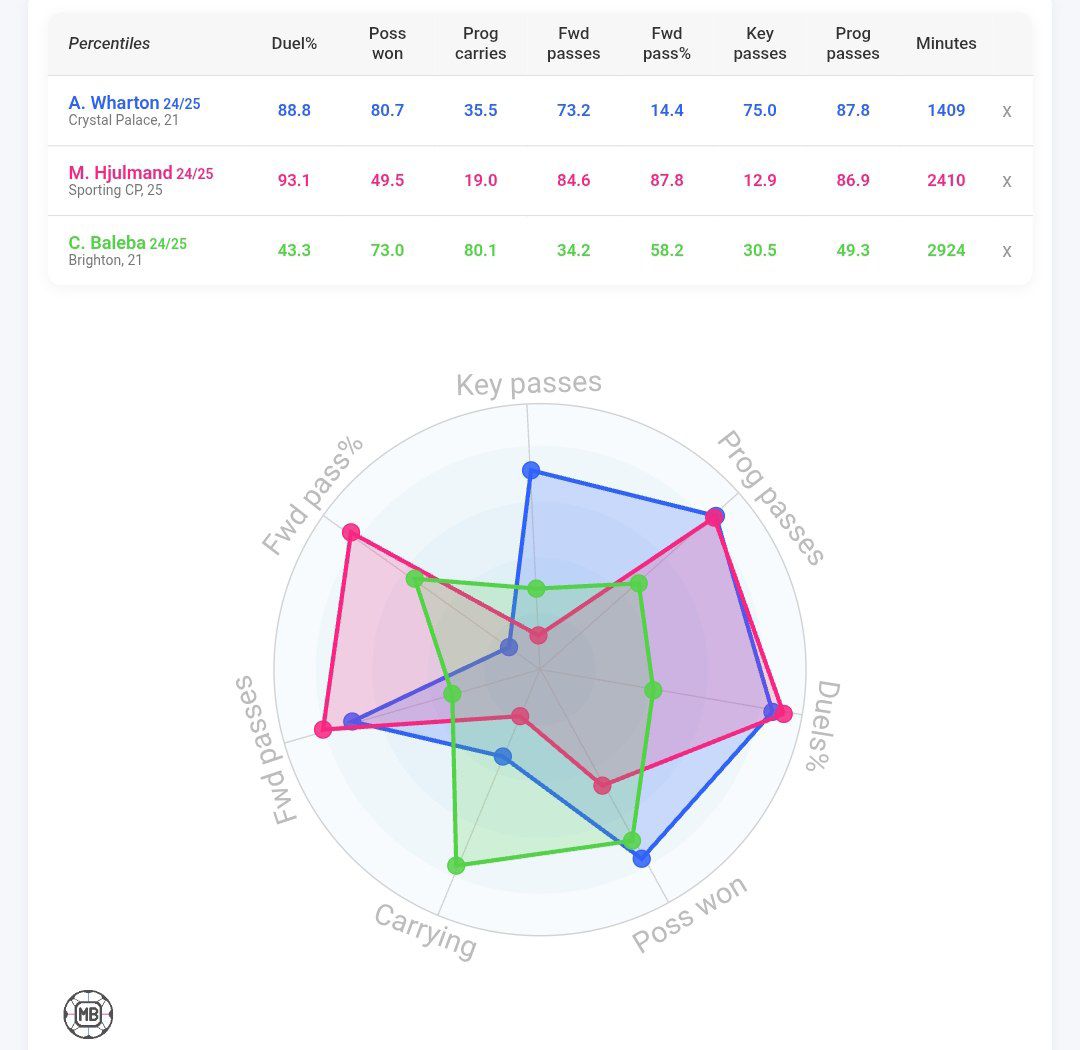Click Hjulmand's pink Duels% data point
Viewport: 1080px width, 1050px height.
[x=784, y=713]
